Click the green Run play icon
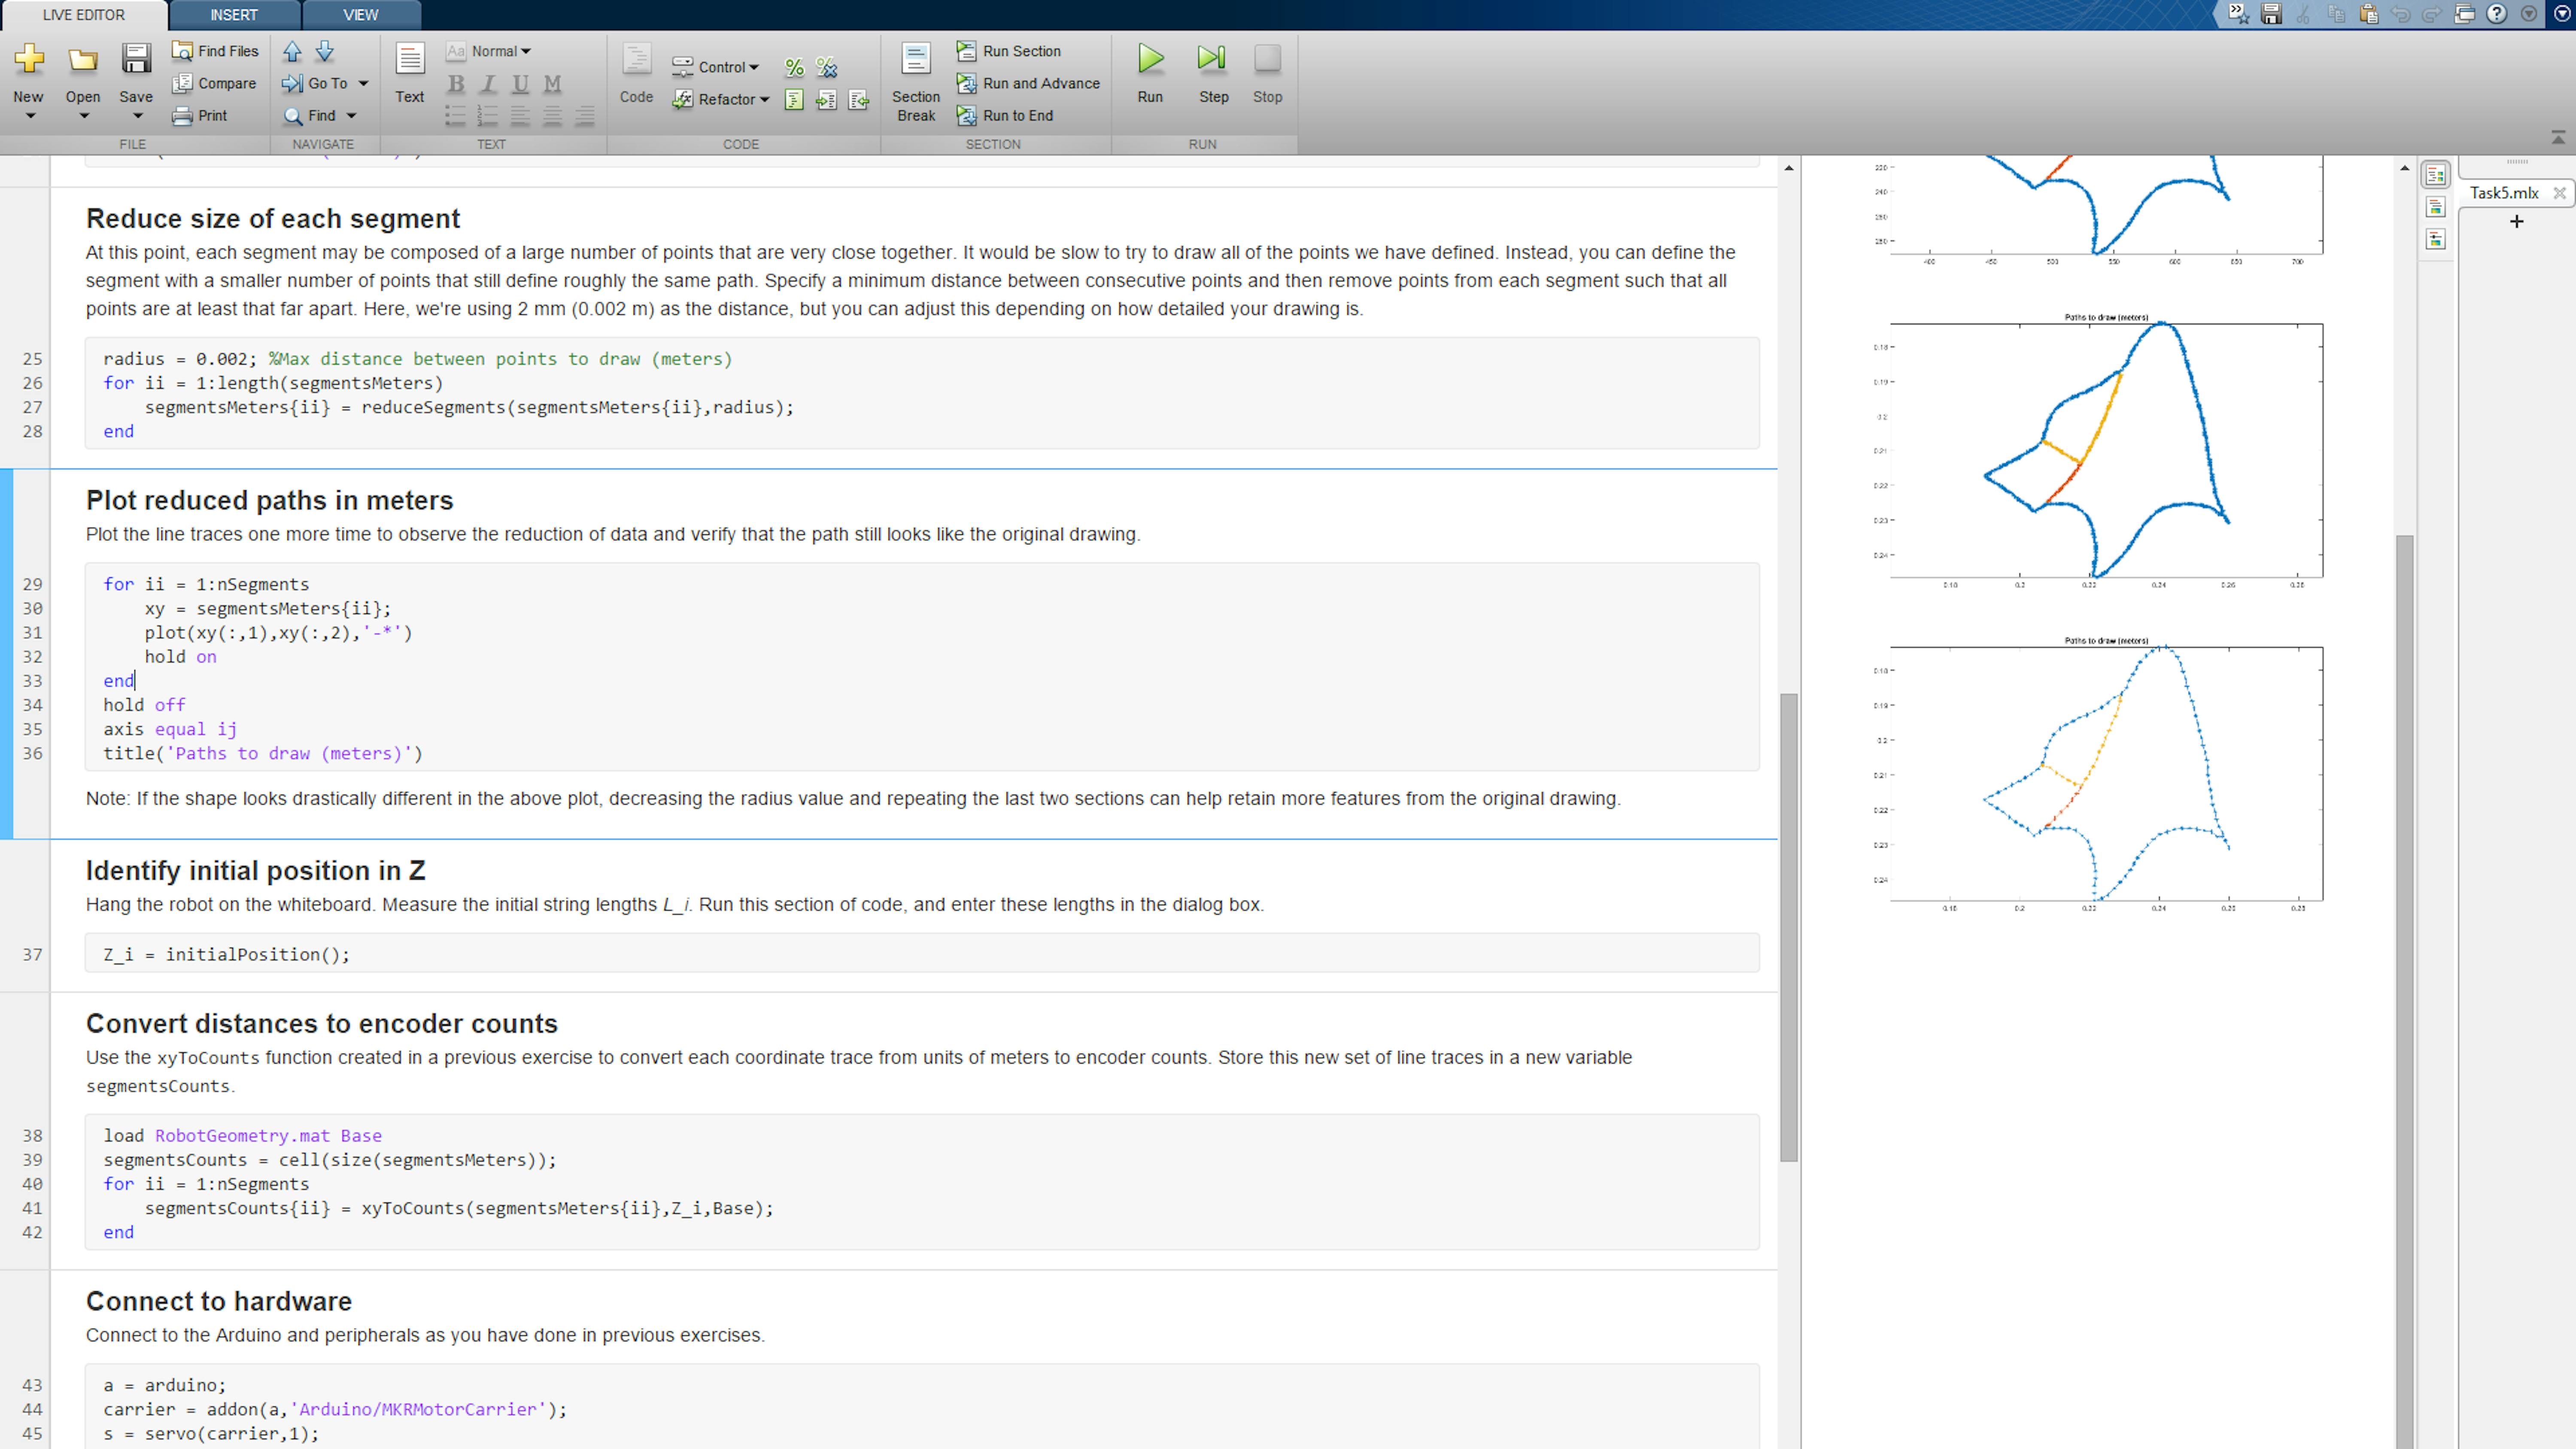This screenshot has height=1449, width=2576. pos(1151,59)
